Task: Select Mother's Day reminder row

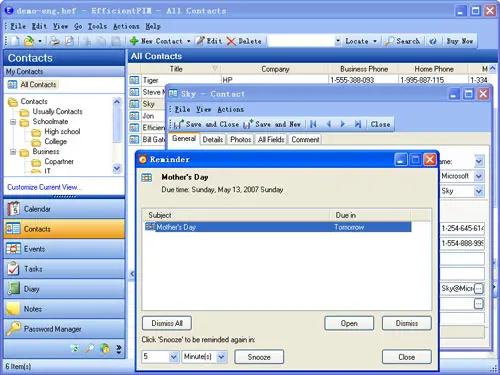Action: click(277, 227)
